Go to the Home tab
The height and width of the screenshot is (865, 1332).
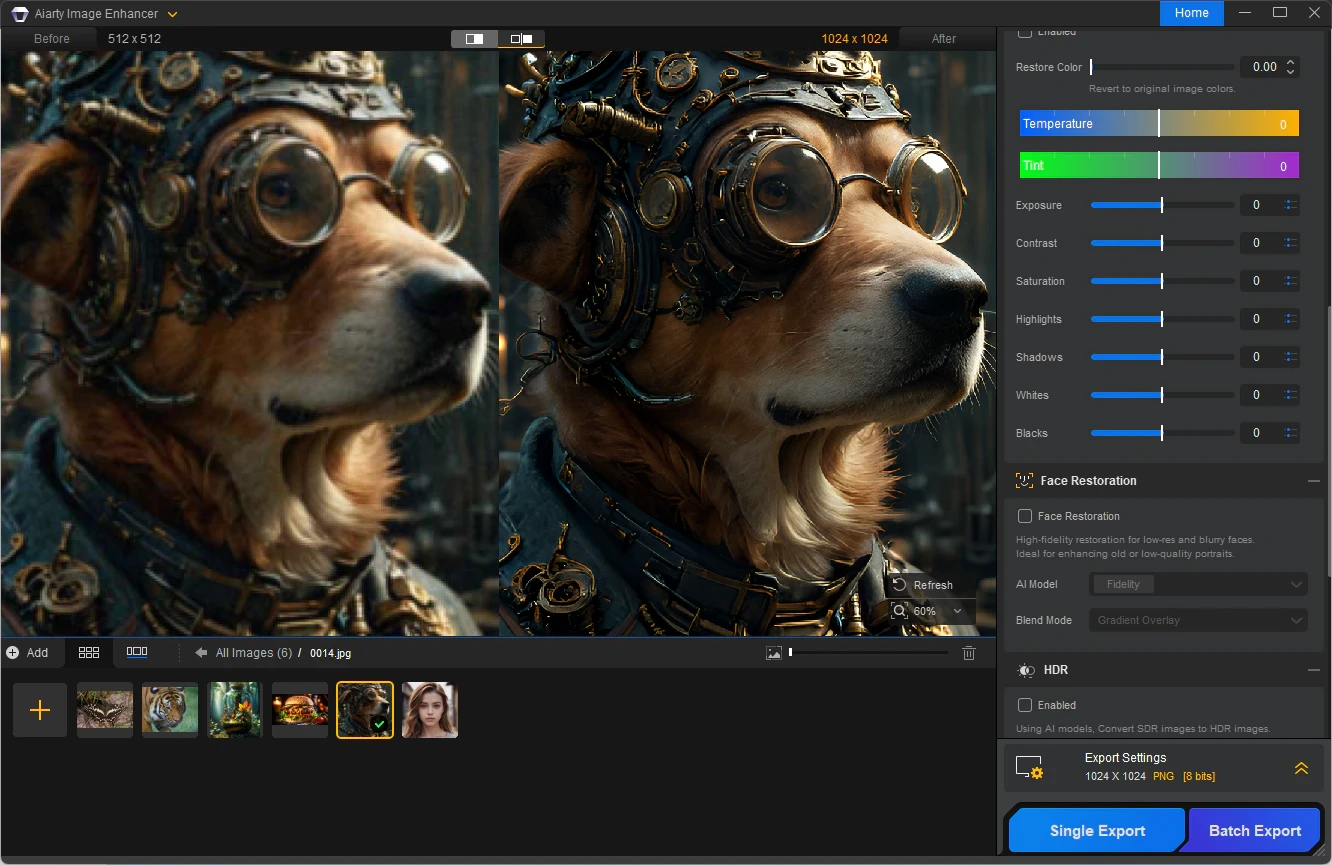[1191, 13]
